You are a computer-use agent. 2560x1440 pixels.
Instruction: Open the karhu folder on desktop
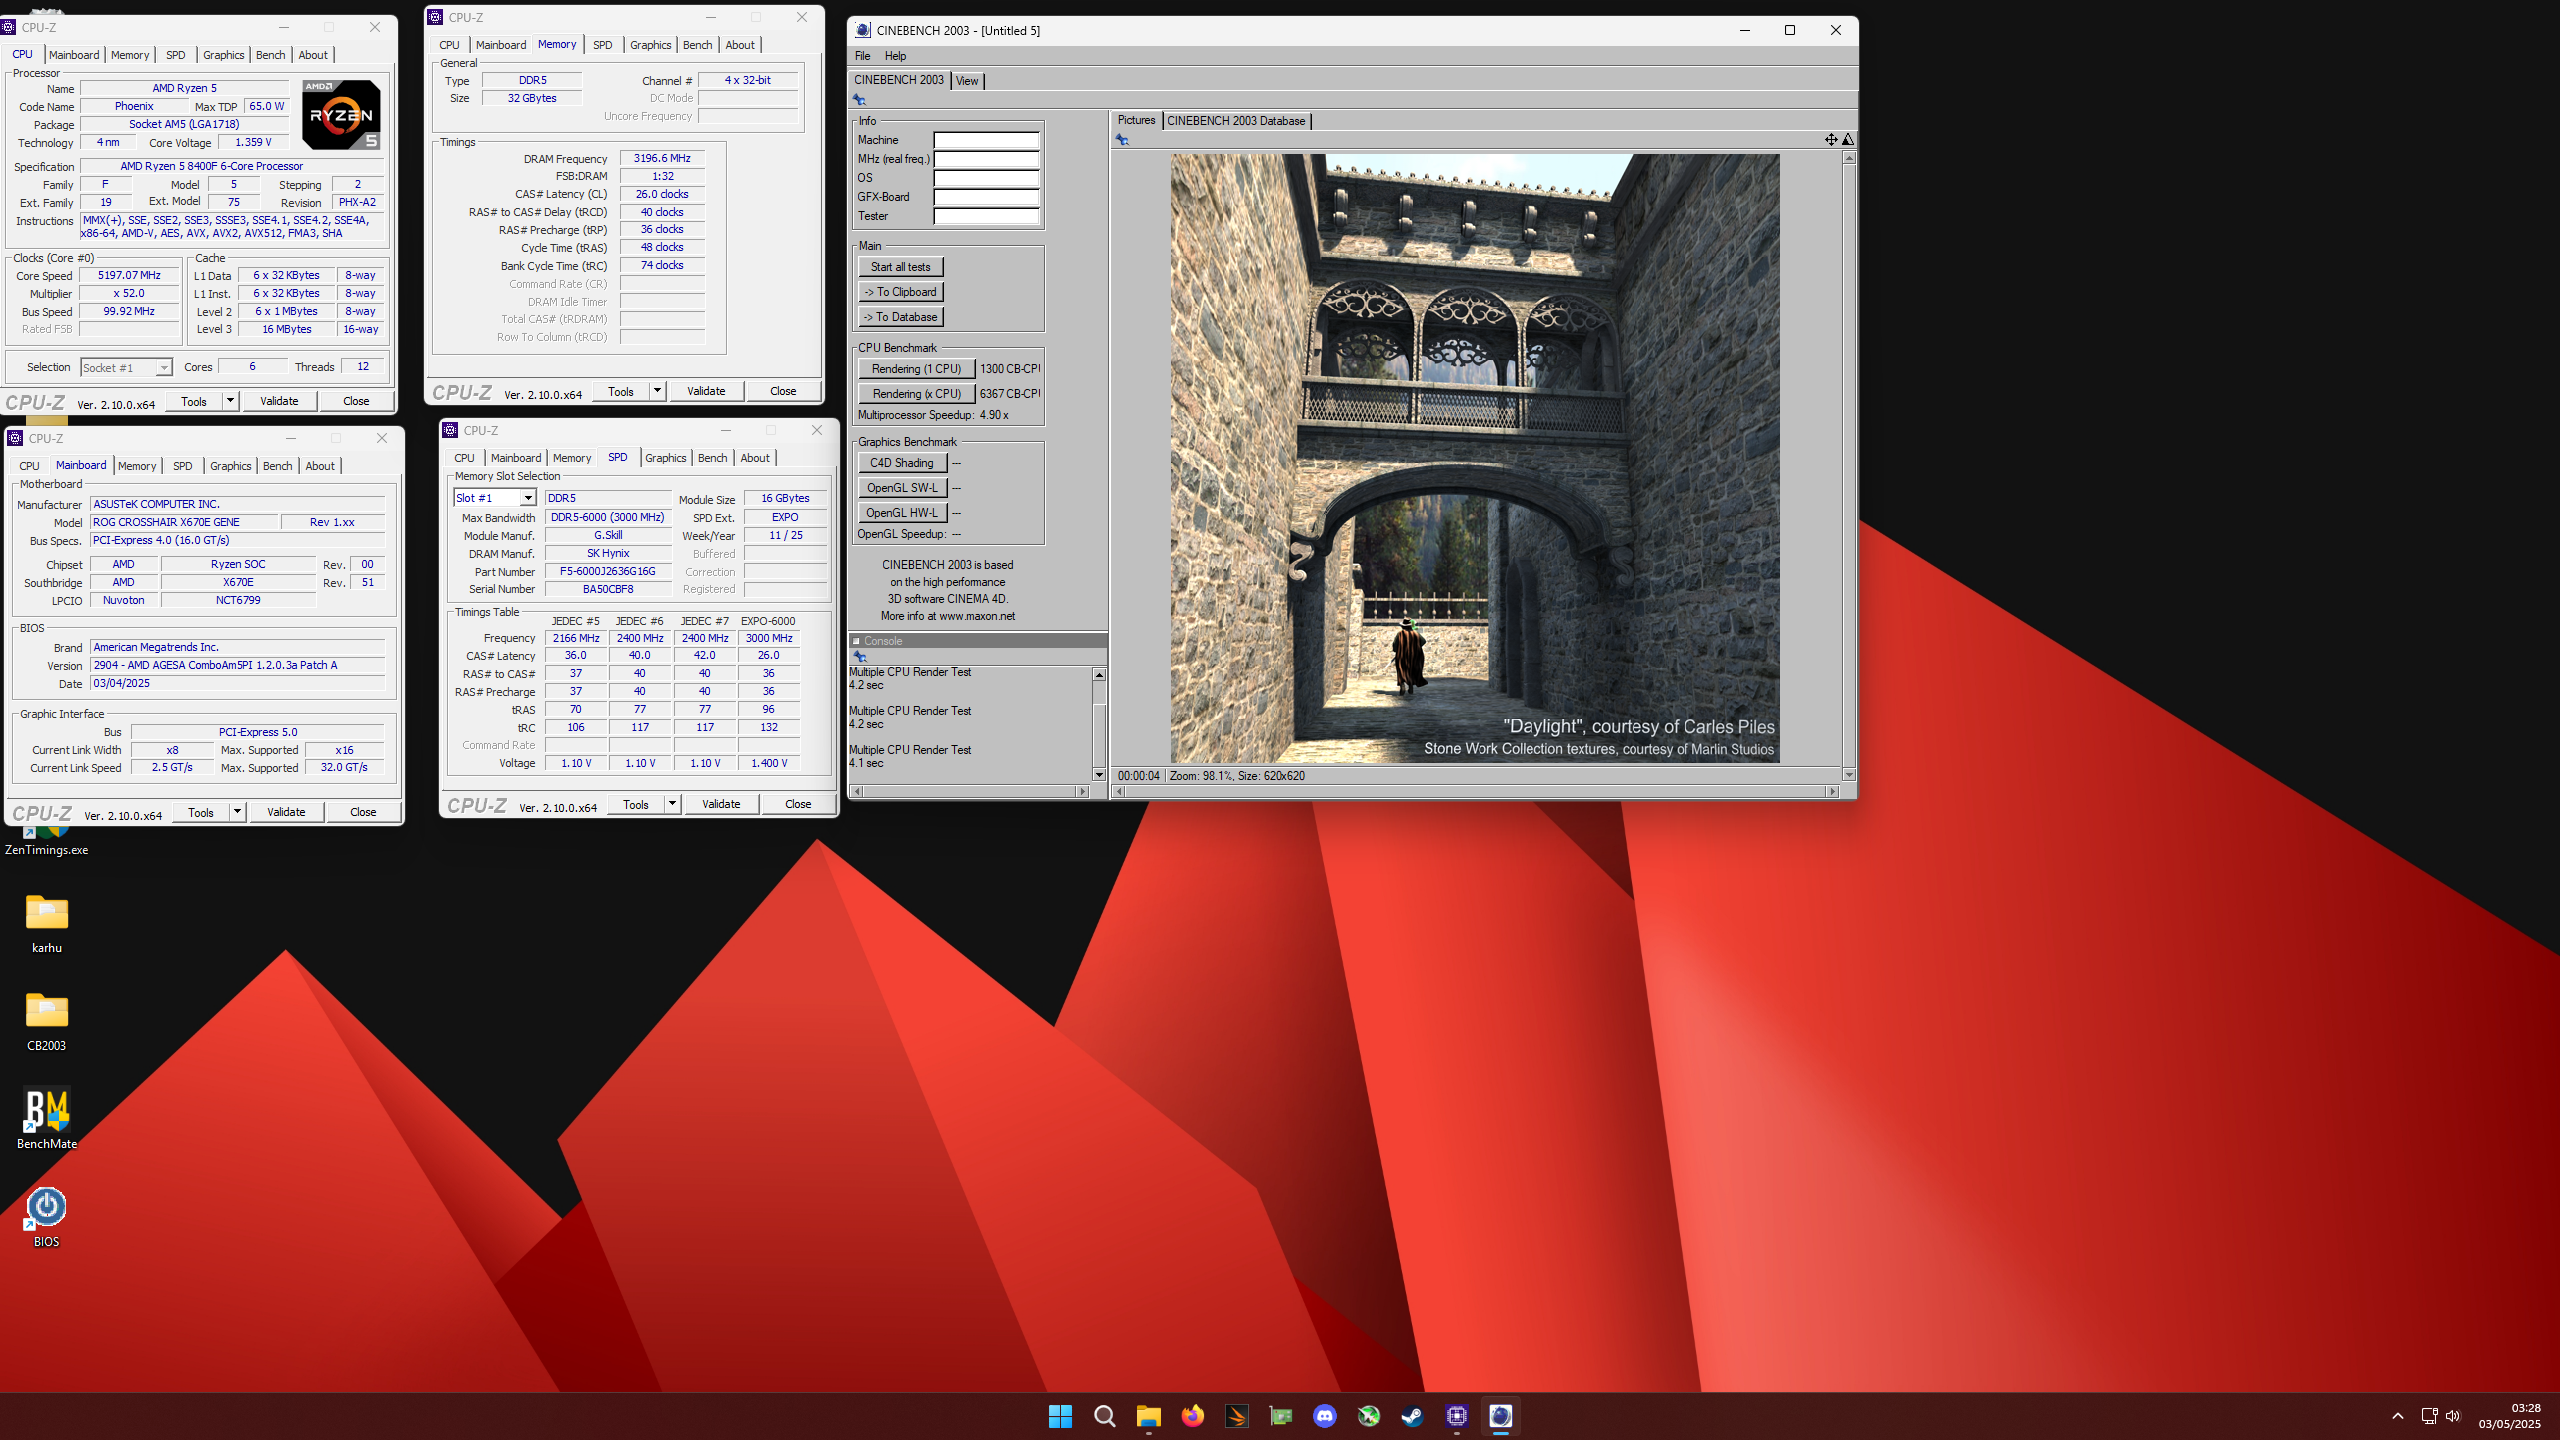pos(46,924)
